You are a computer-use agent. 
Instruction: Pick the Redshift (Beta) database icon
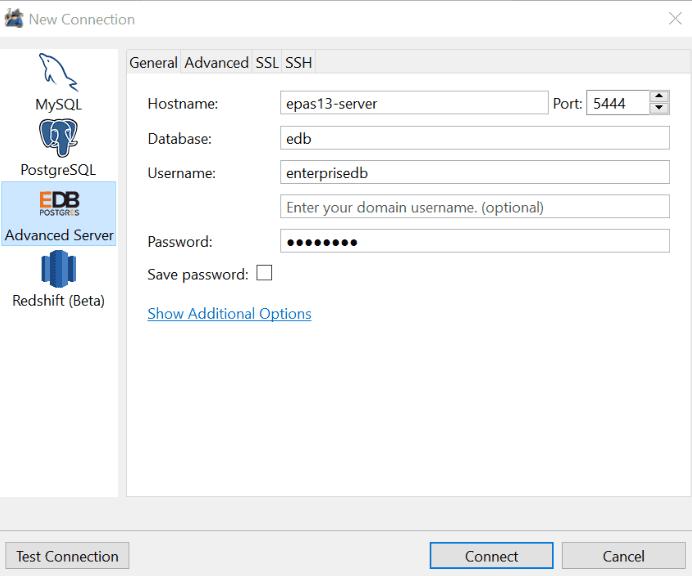coord(58,270)
